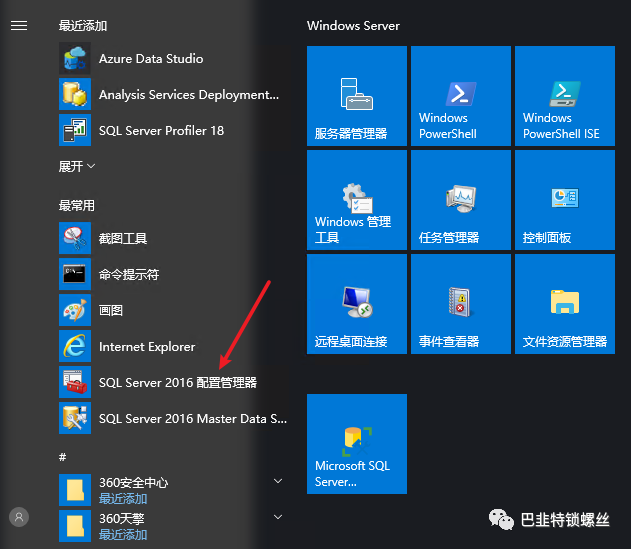Click the 360安全中心 folder icon
This screenshot has height=549, width=631.
[x=75, y=490]
